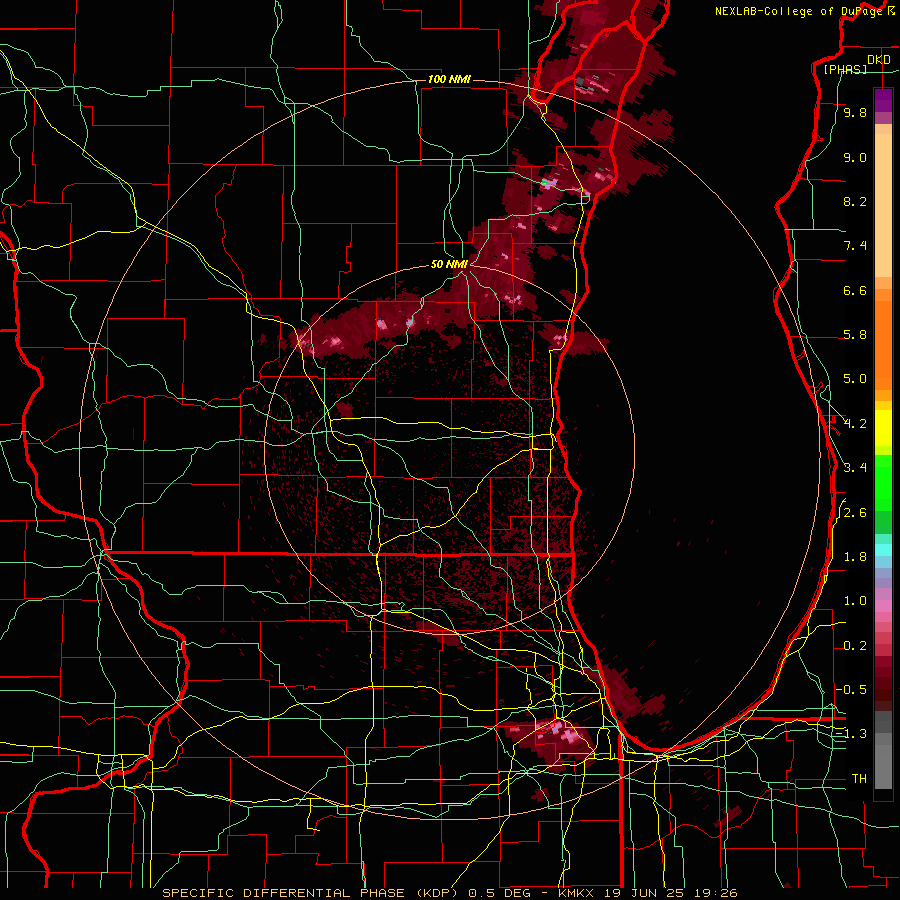The height and width of the screenshot is (900, 900).
Task: Select the -0.5 value on the scale
Action: (852, 689)
